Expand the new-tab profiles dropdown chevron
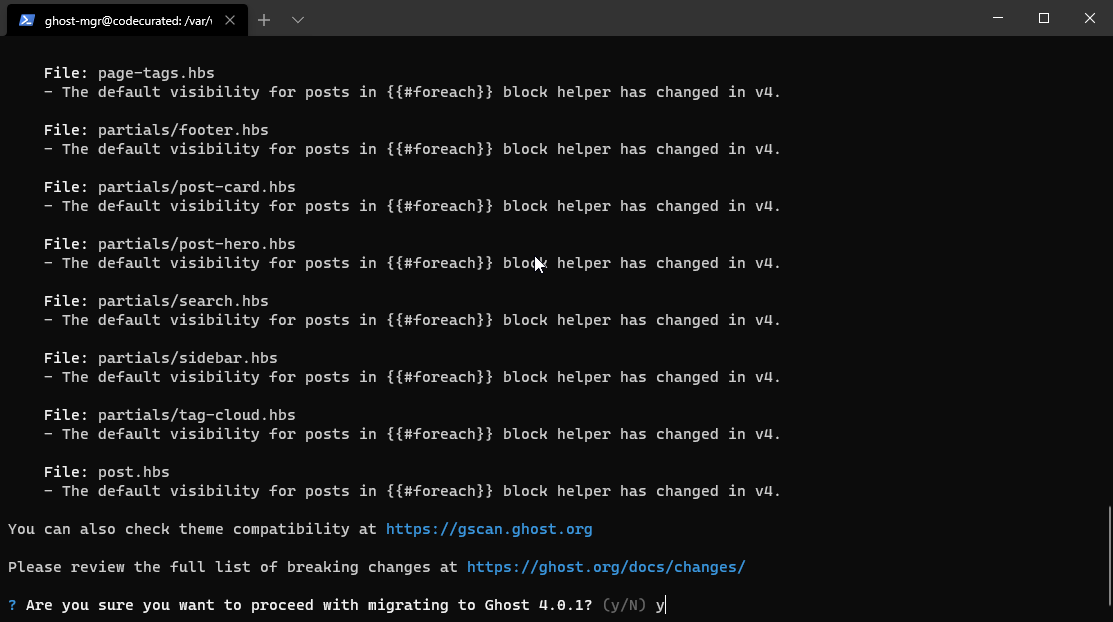Screen dimensions: 1113x622 point(298,20)
